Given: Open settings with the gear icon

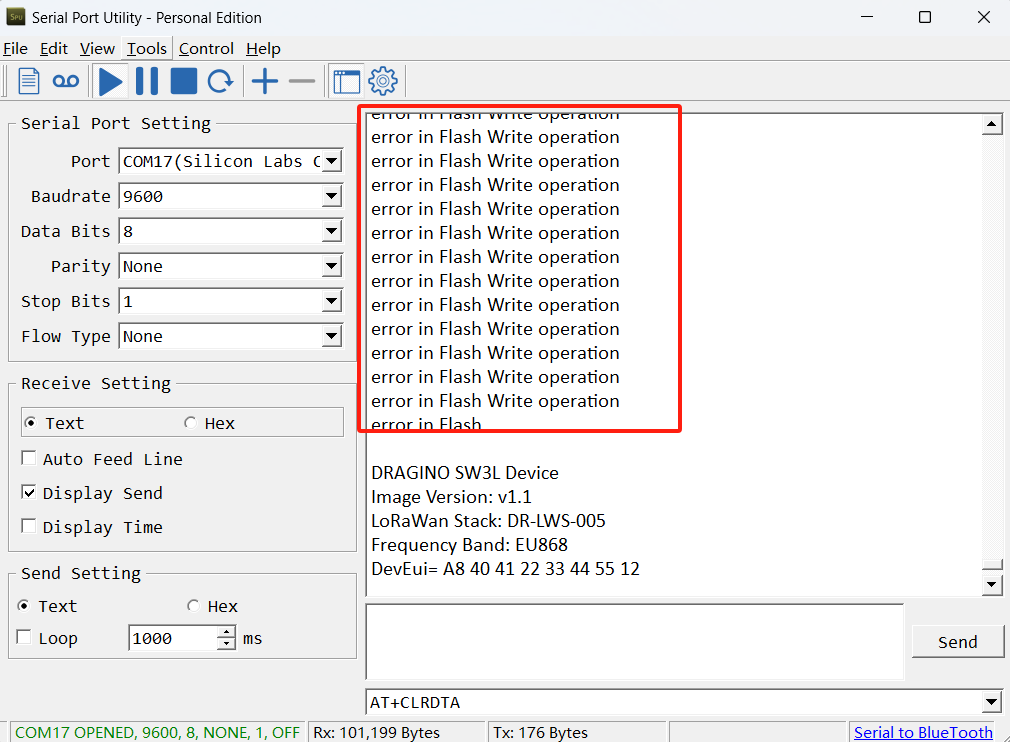Looking at the screenshot, I should tap(383, 81).
